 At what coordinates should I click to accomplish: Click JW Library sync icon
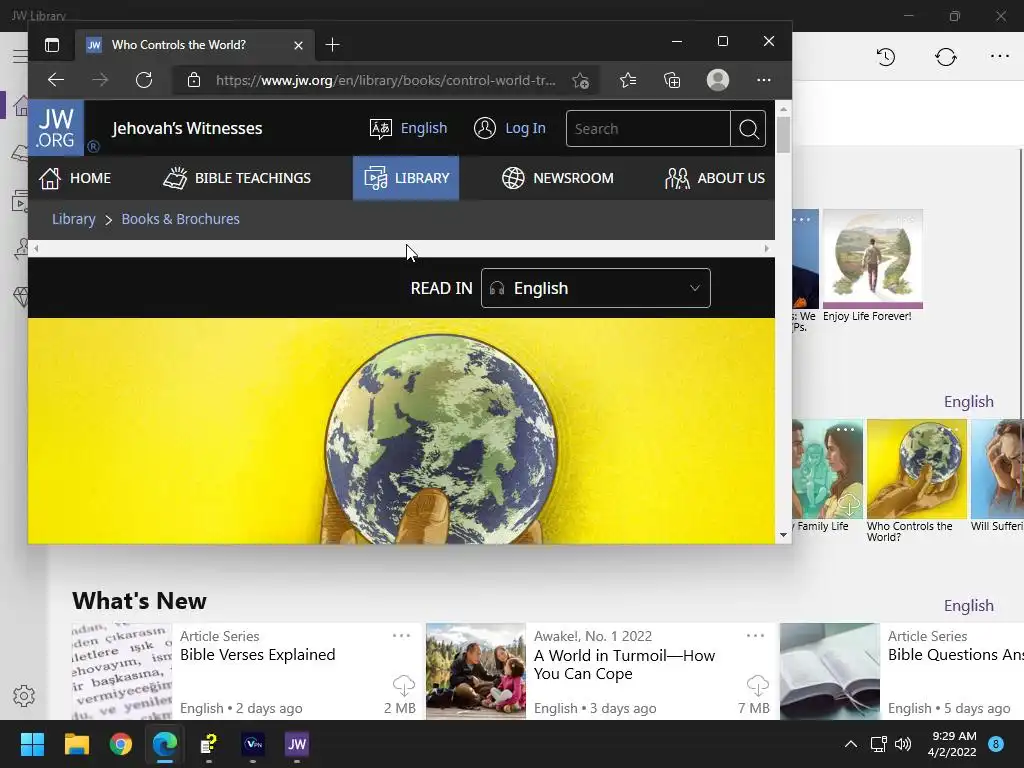click(x=946, y=57)
